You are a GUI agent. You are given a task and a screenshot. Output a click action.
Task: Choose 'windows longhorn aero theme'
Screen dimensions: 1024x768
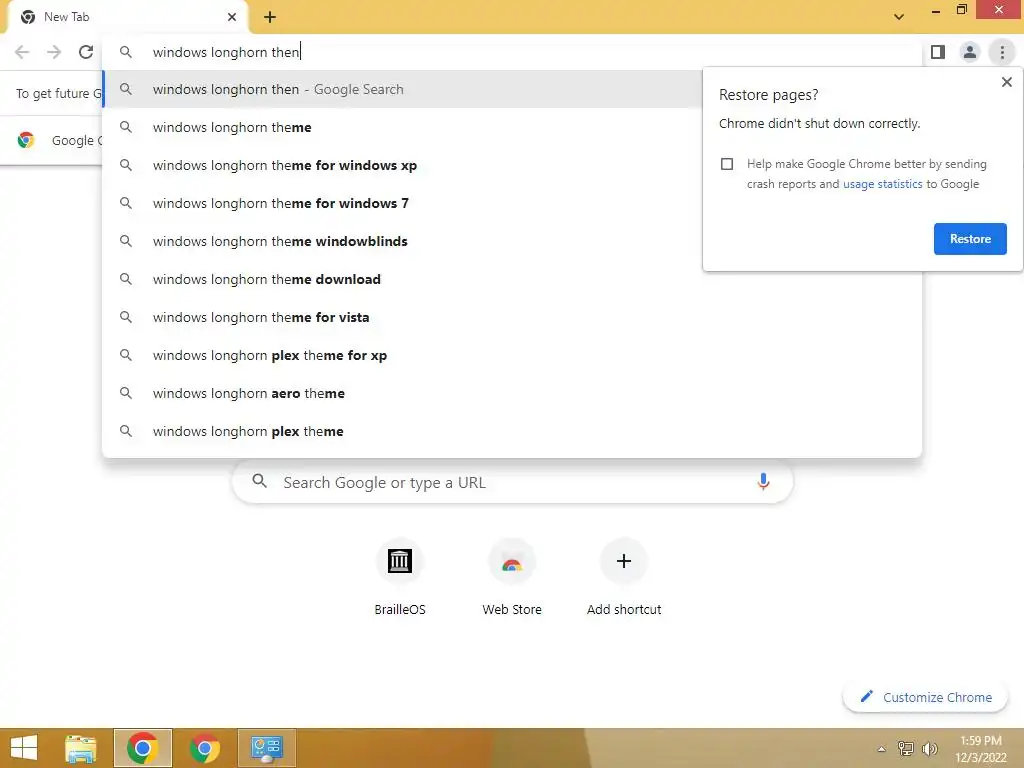pyautogui.click(x=512, y=393)
